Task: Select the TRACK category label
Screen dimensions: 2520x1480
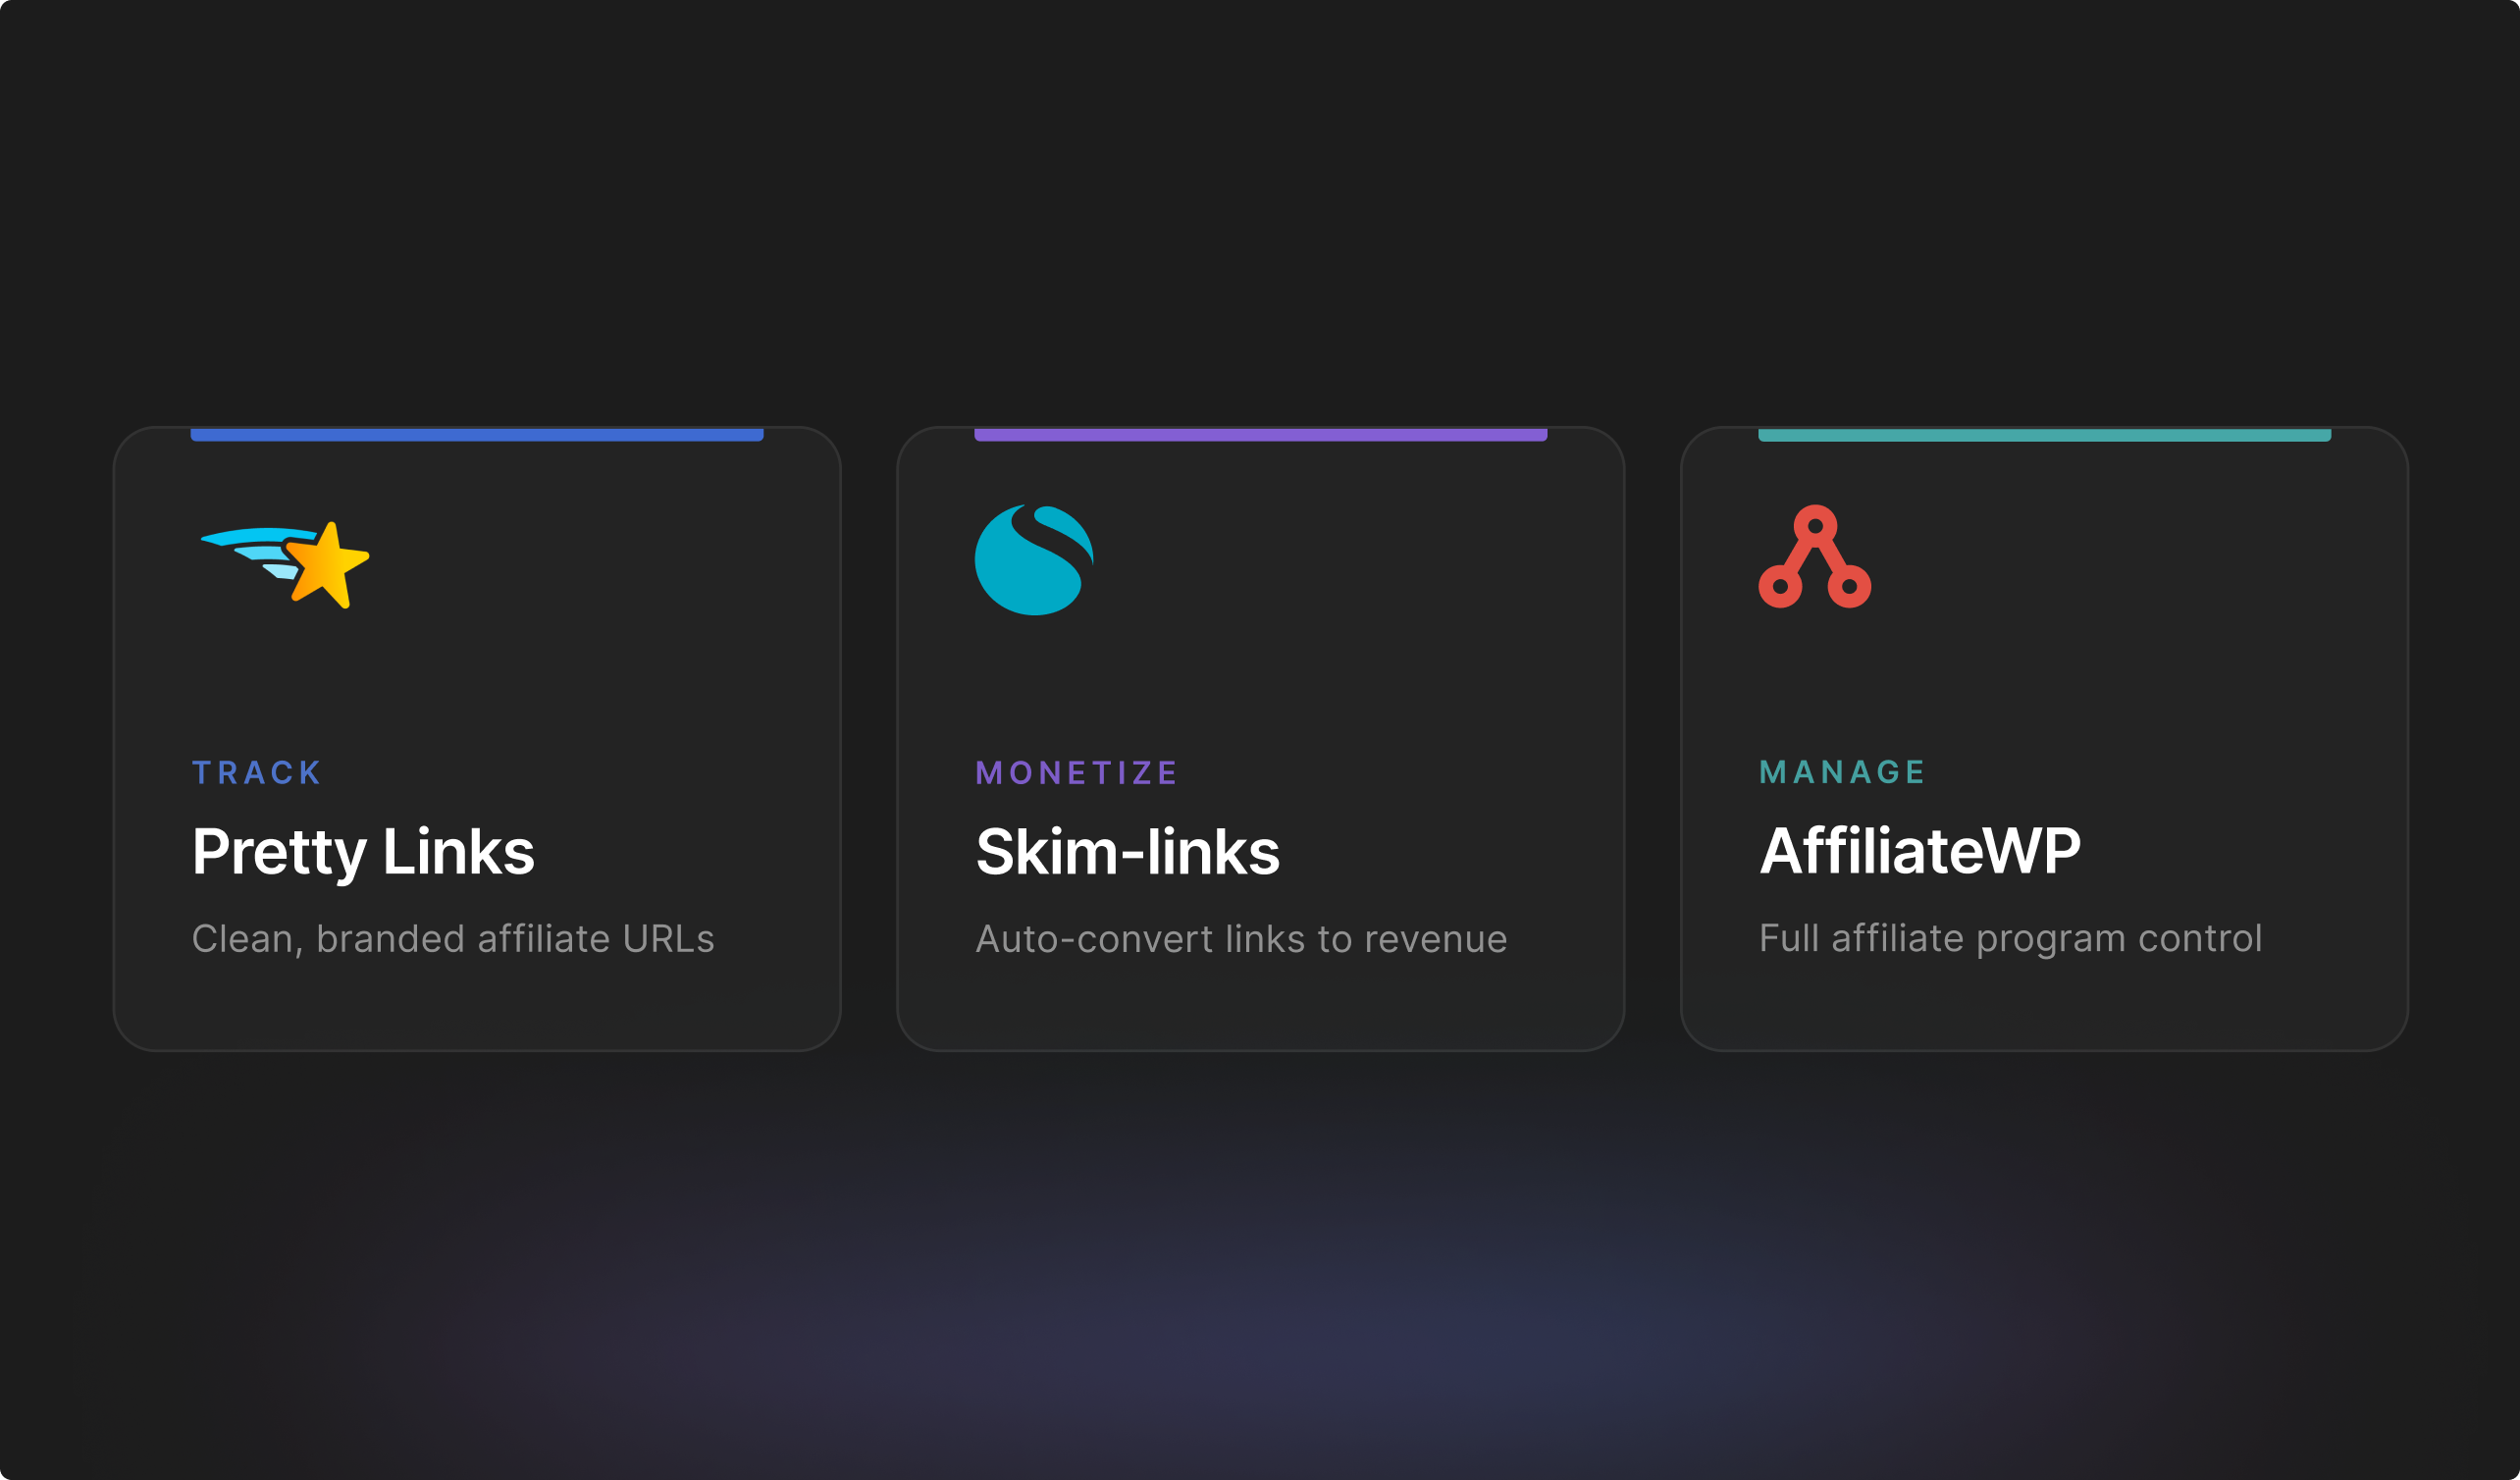Action: point(257,772)
